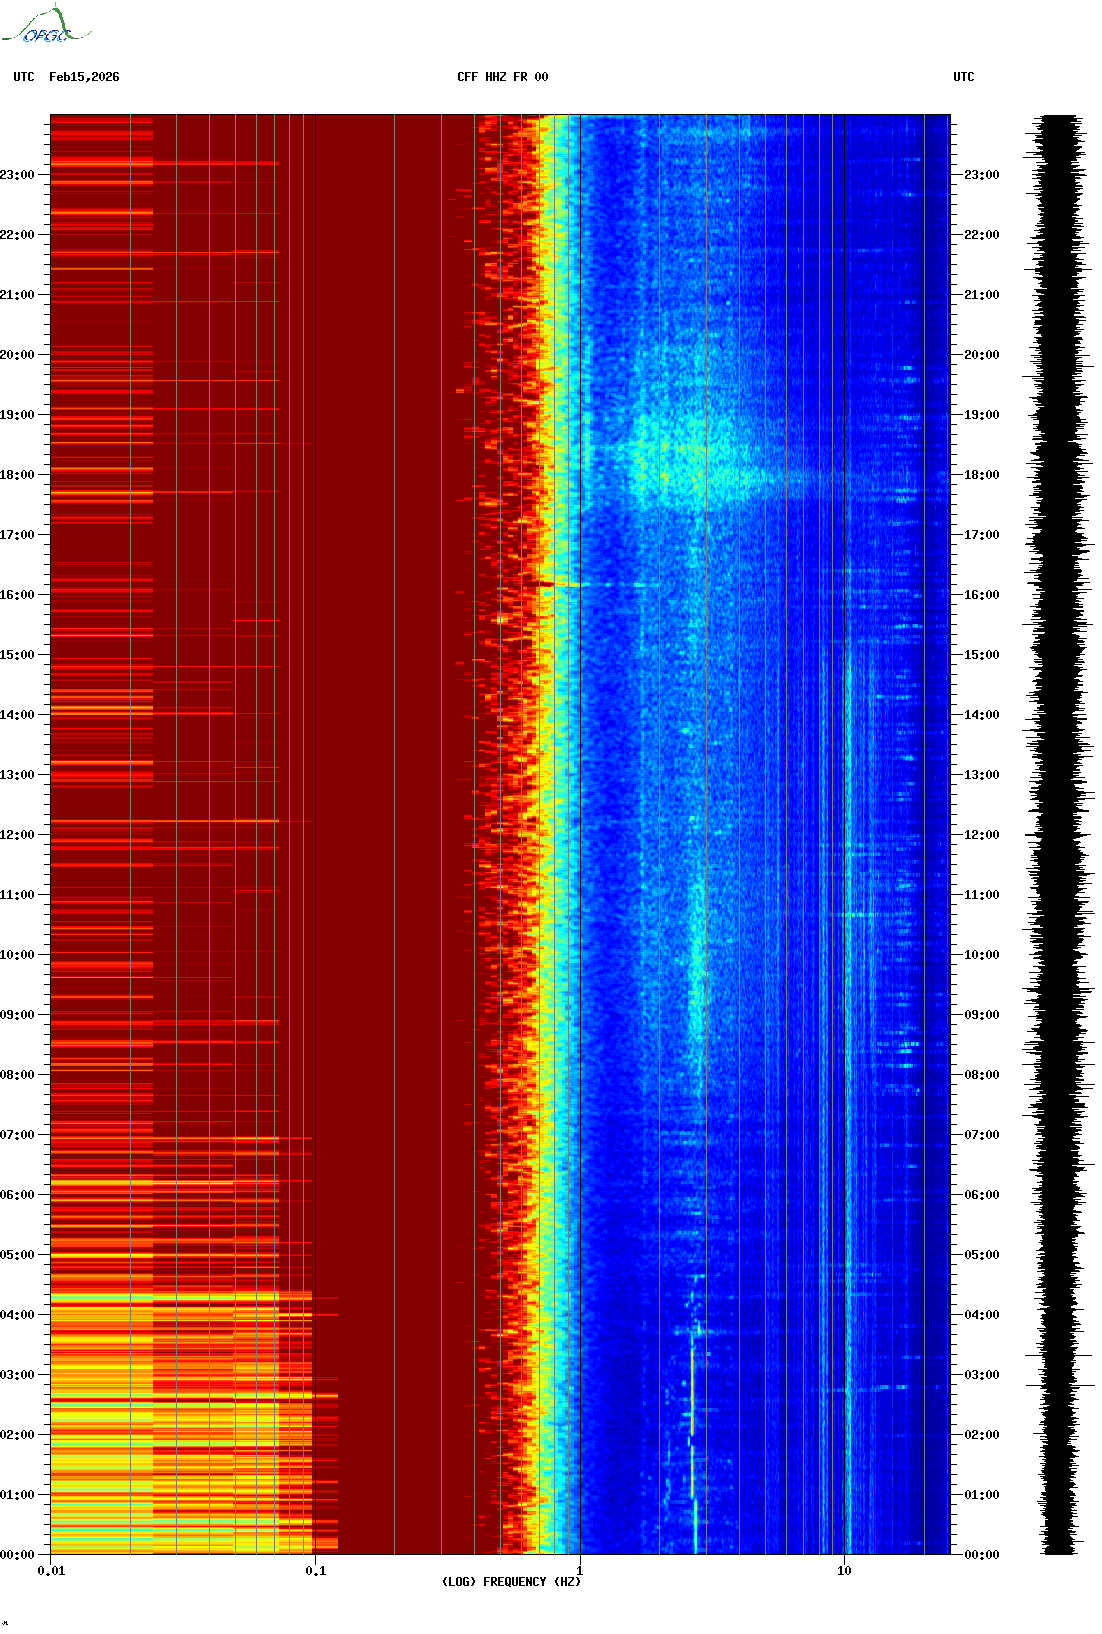Select '23:00' on the right time axis
The height and width of the screenshot is (1634, 1102).
[981, 175]
